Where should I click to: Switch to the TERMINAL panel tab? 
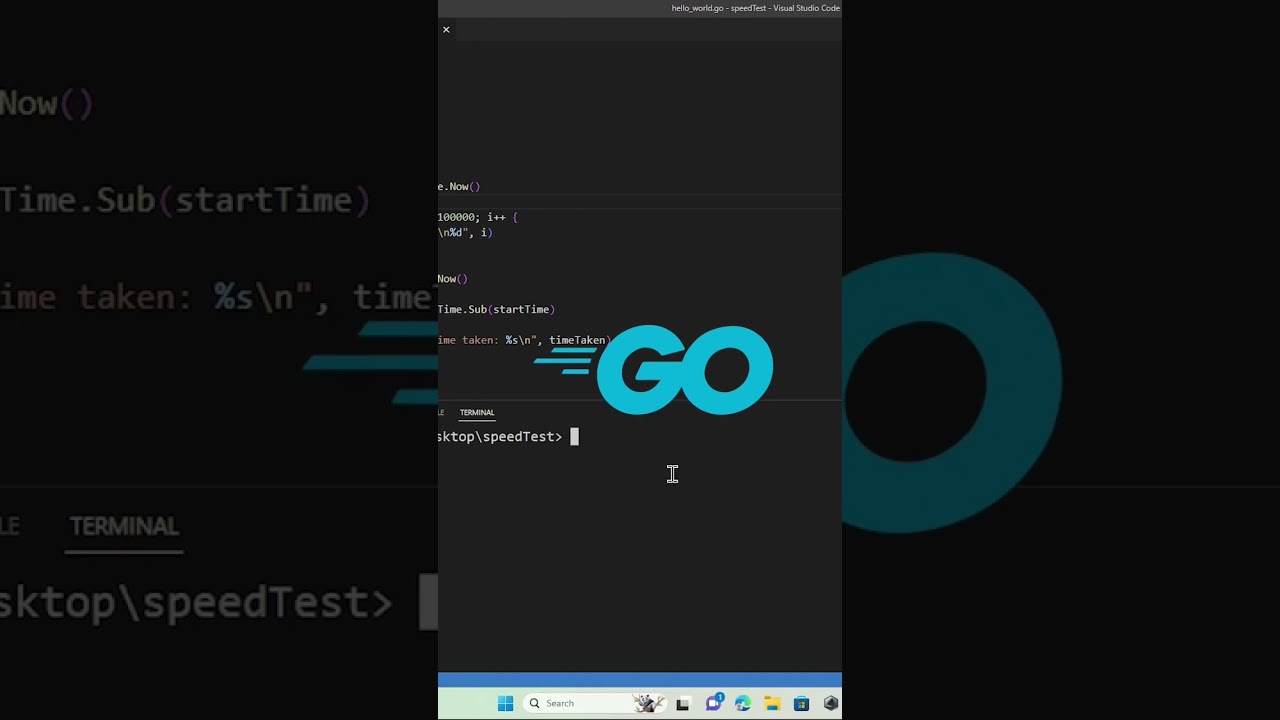(477, 412)
